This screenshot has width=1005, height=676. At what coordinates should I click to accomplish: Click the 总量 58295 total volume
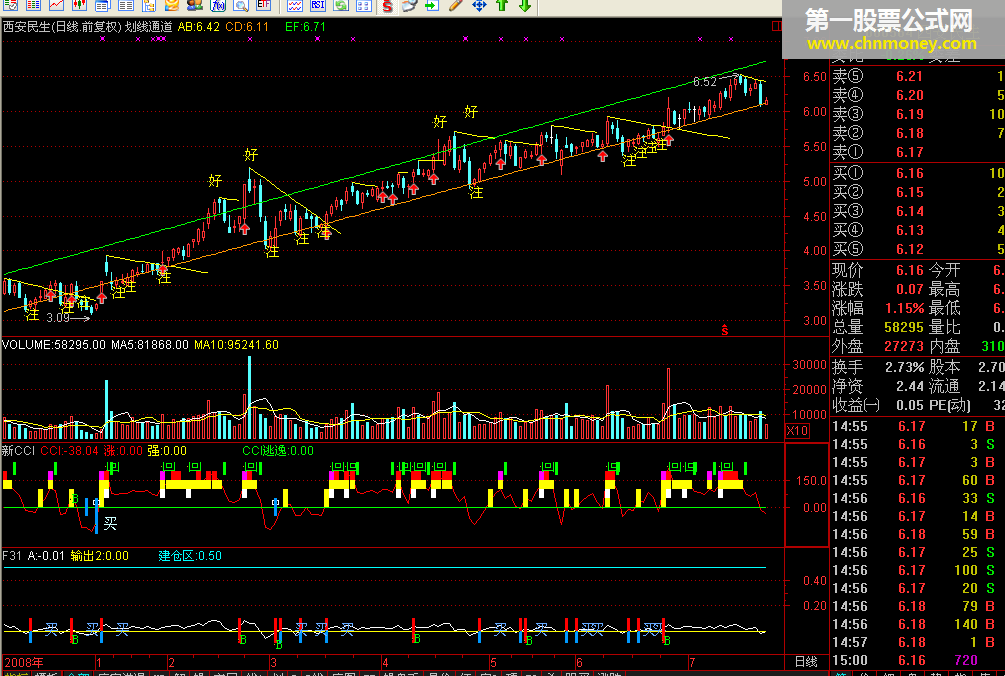tap(904, 327)
